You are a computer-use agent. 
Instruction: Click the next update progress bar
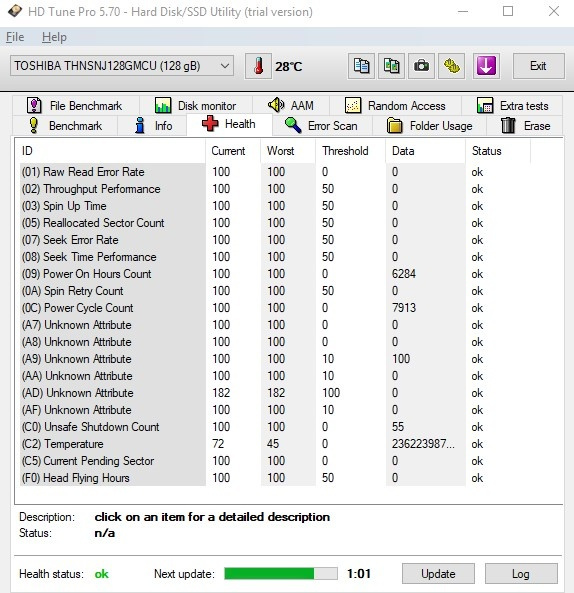pos(281,573)
